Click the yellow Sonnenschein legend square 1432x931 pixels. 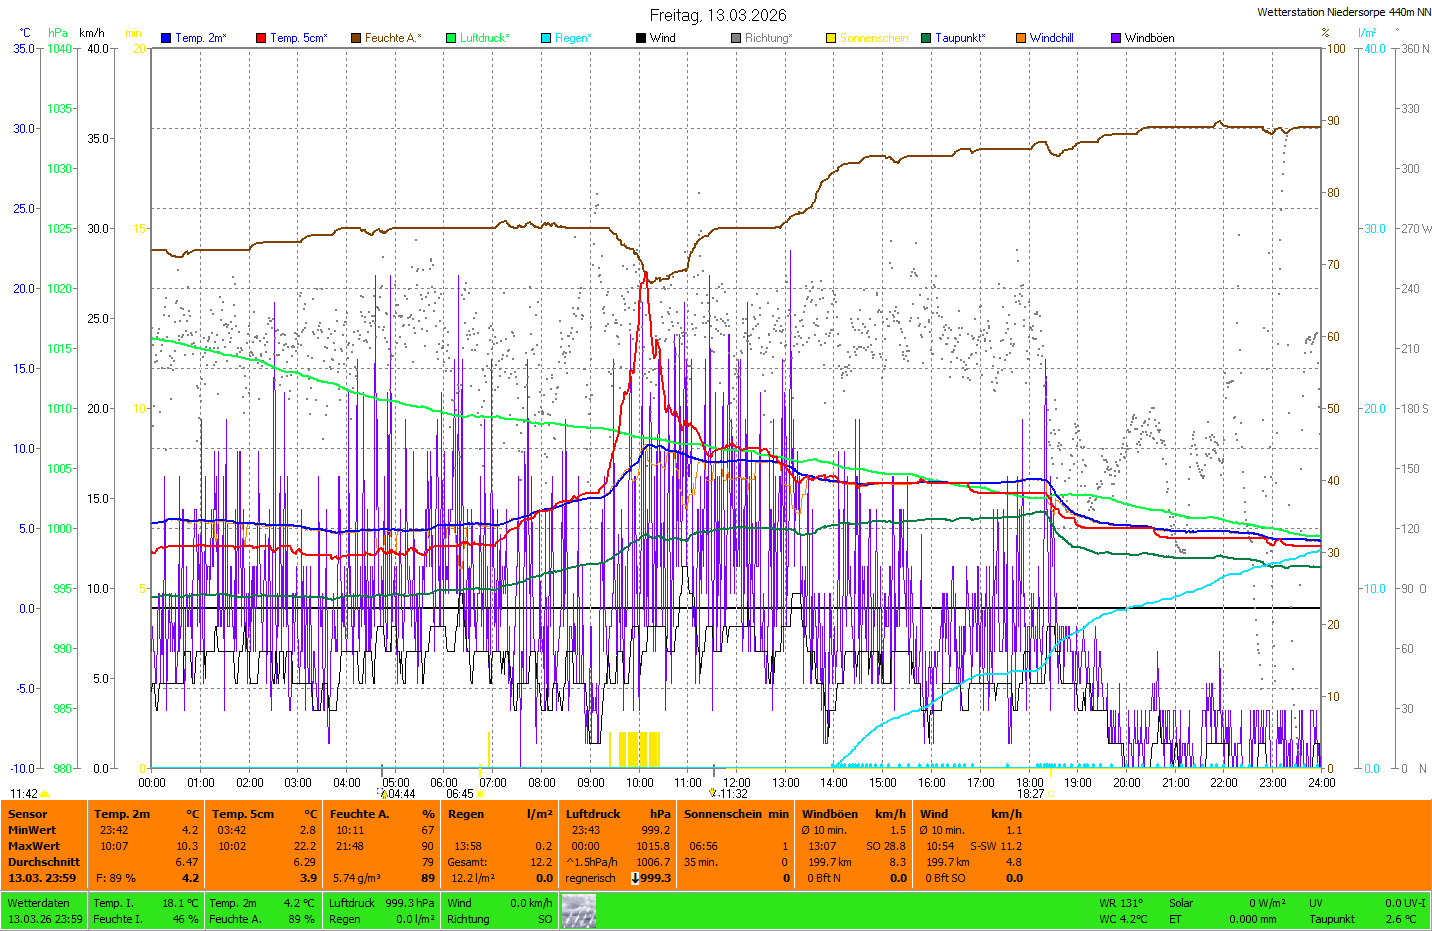click(831, 38)
